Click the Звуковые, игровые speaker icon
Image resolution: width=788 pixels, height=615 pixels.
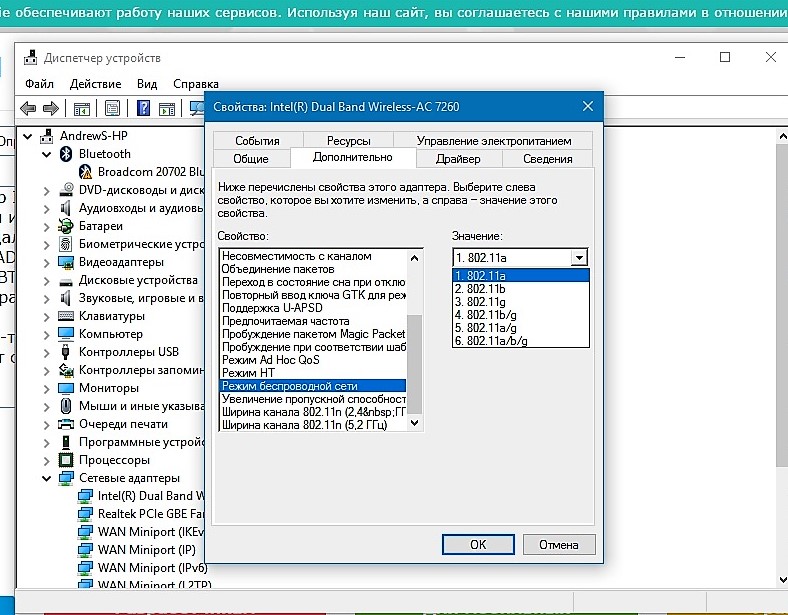66,298
